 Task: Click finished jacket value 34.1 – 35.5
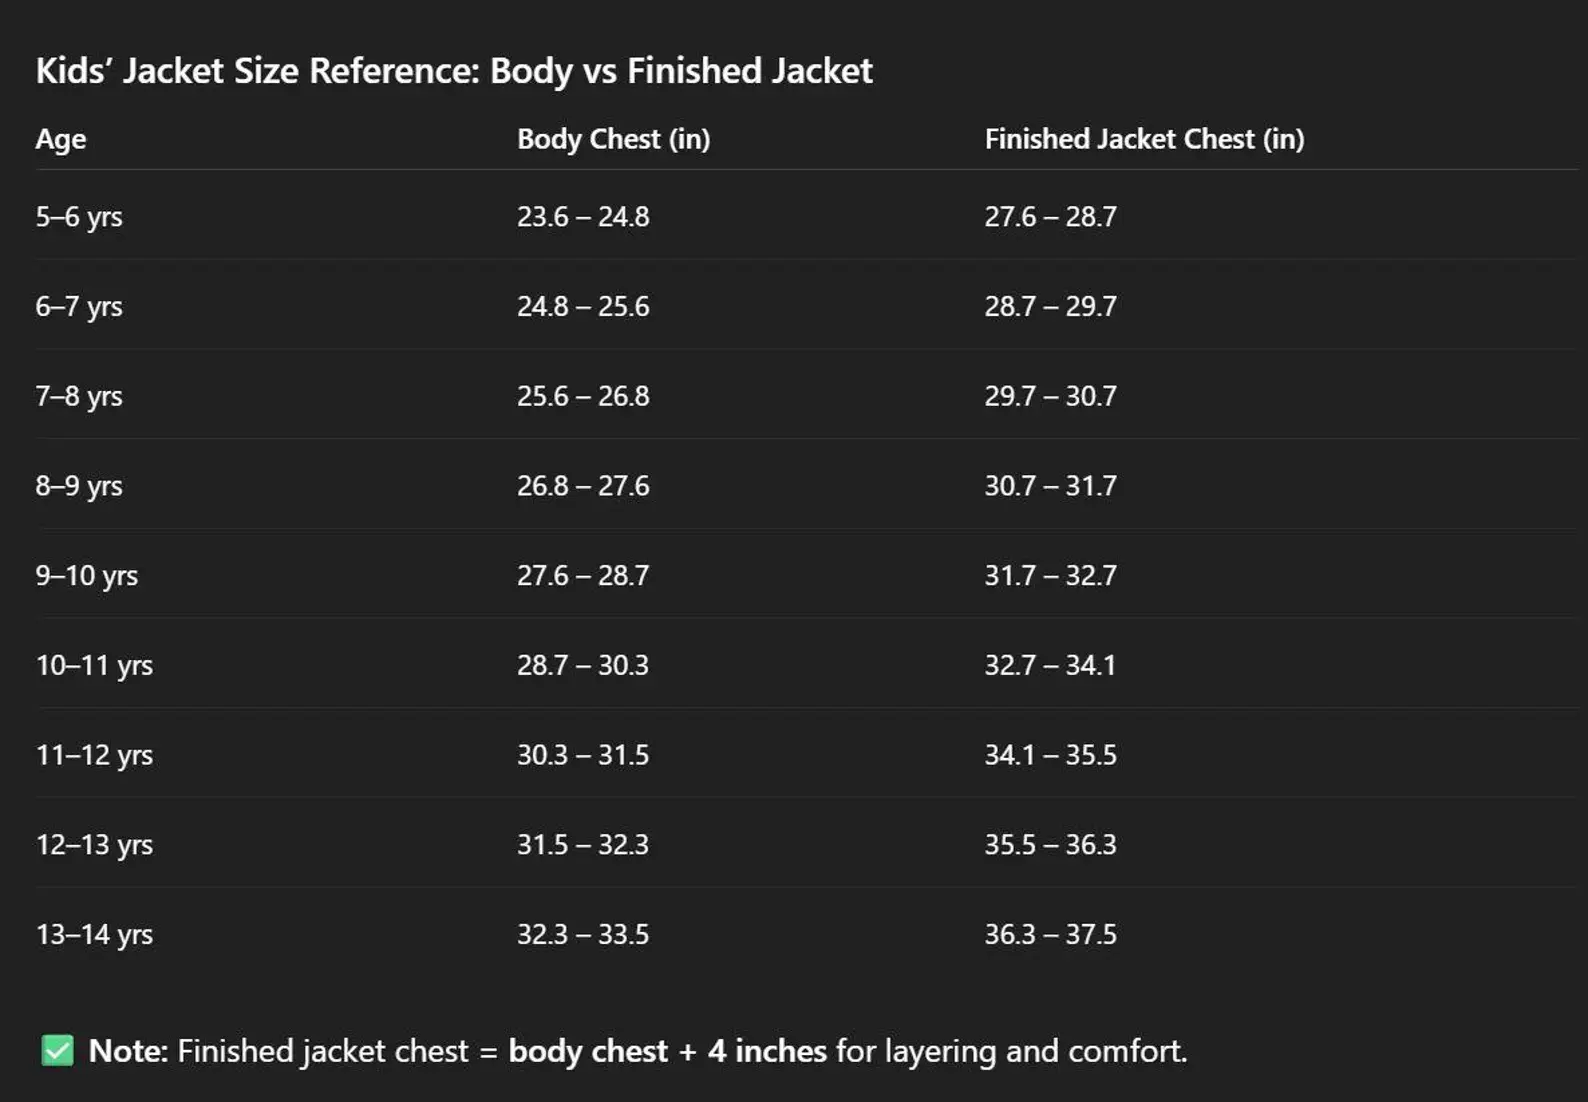point(1050,755)
